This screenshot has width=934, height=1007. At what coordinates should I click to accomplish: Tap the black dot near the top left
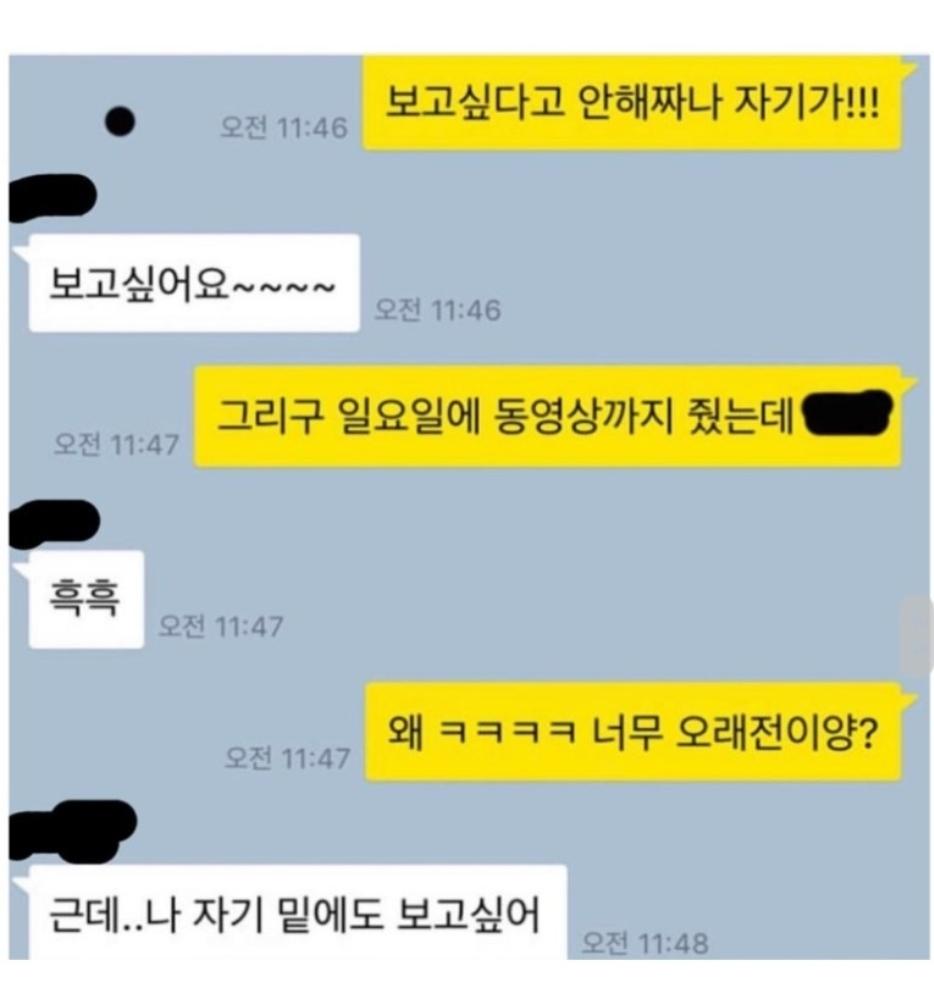(119, 121)
